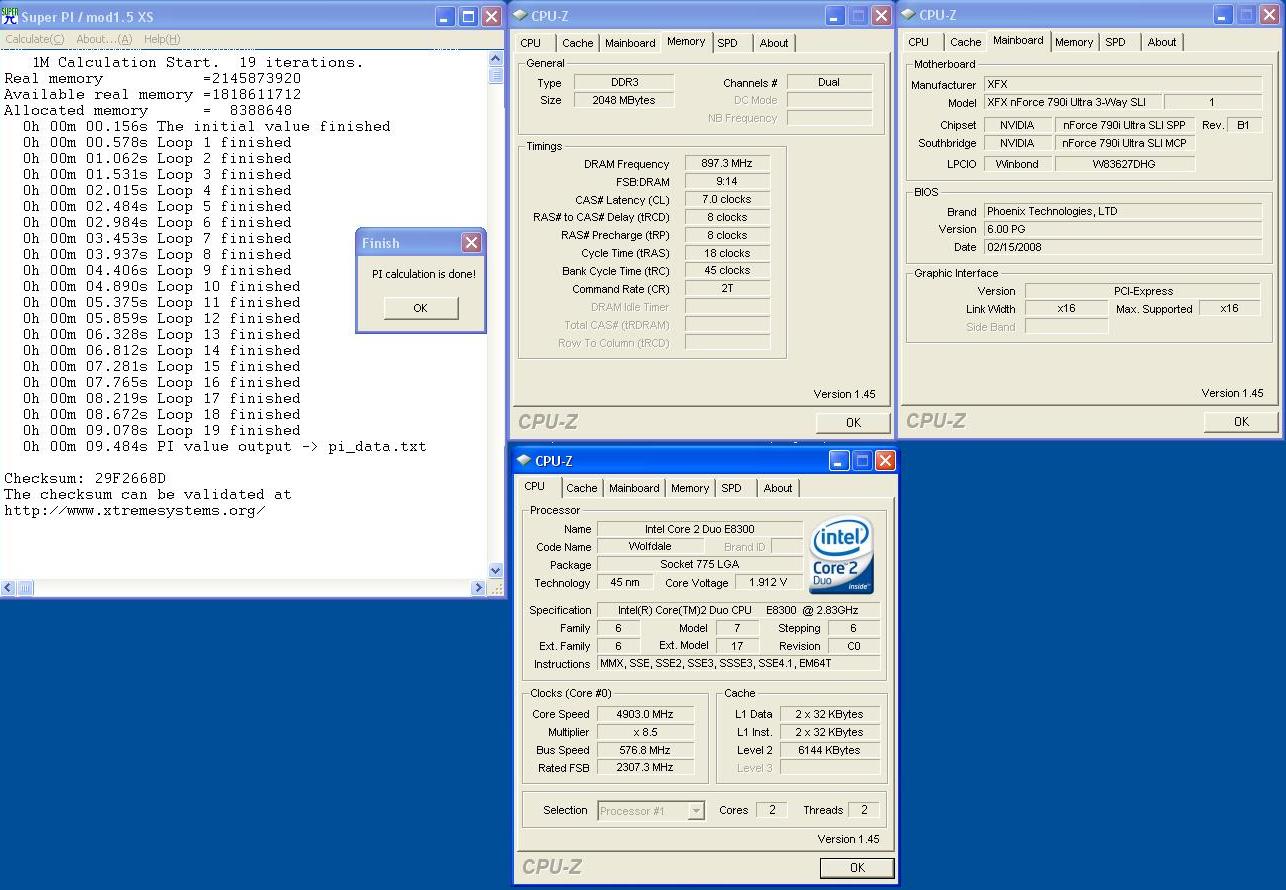Click the FSB:DRAM ratio 9:14
1286x890 pixels.
point(727,181)
